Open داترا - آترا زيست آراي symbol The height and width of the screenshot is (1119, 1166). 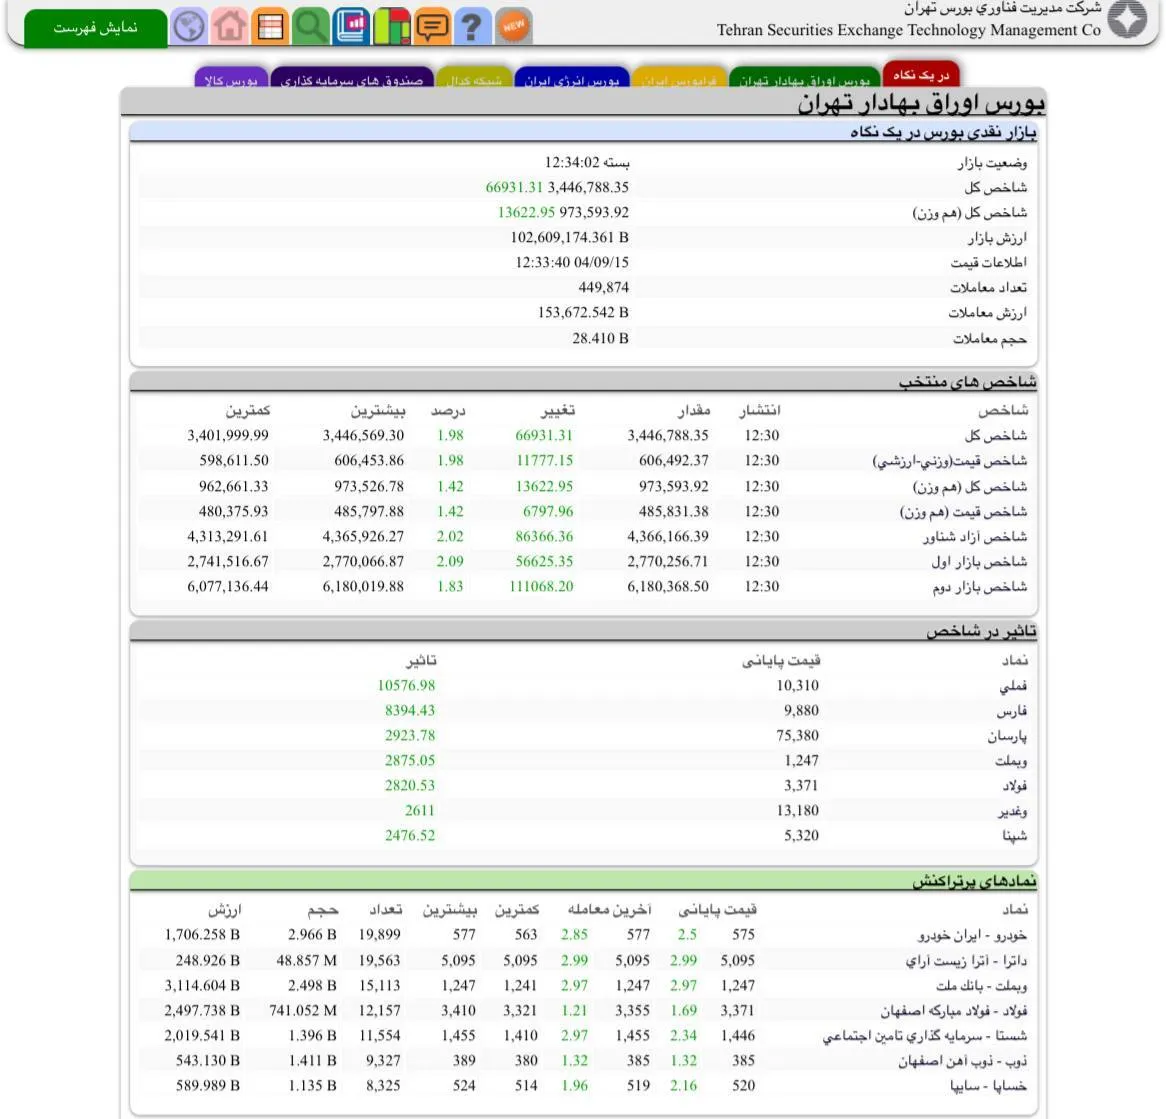pyautogui.click(x=966, y=961)
